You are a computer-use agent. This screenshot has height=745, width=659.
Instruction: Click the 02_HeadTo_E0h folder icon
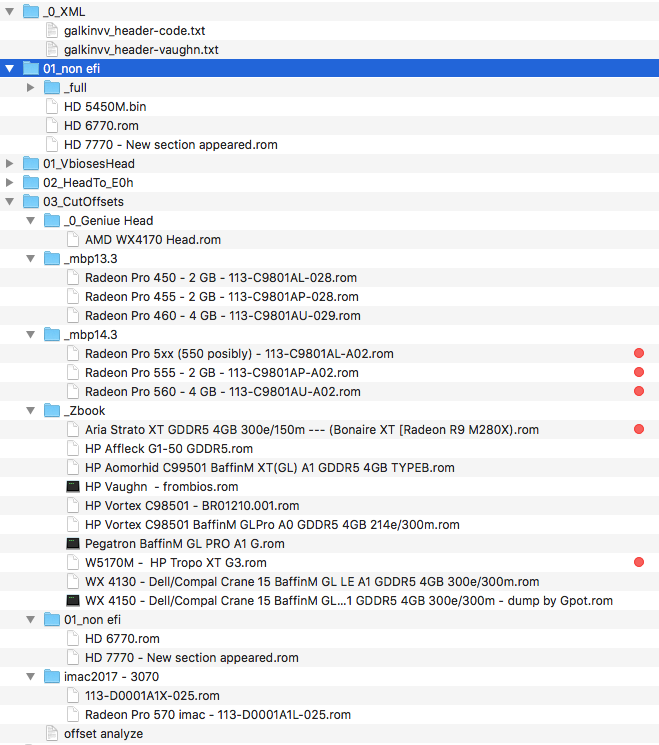[x=31, y=182]
